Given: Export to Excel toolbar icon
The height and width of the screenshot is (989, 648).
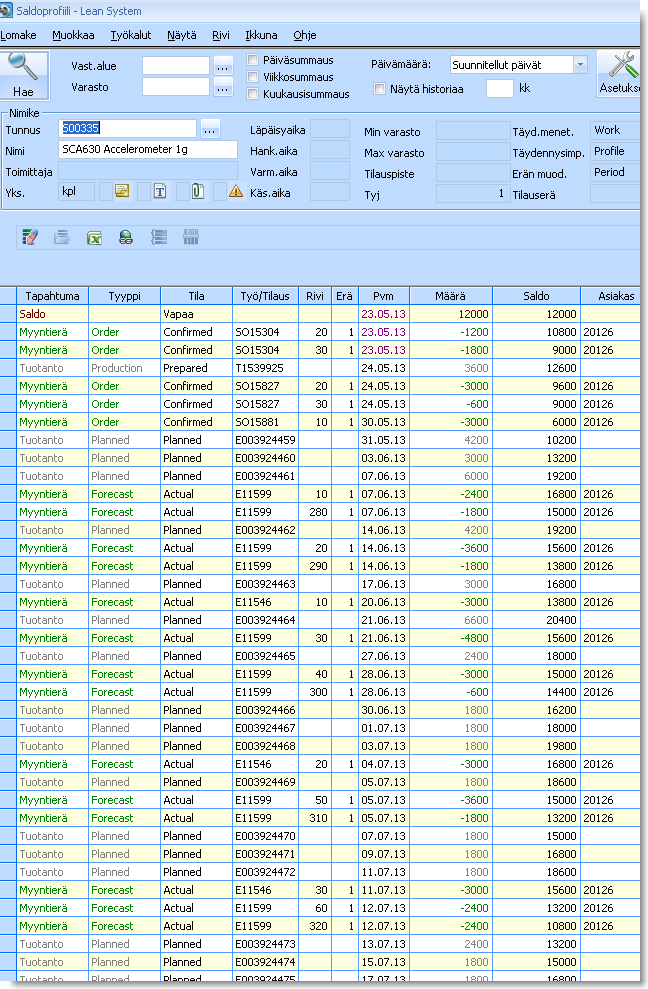Looking at the screenshot, I should point(94,237).
